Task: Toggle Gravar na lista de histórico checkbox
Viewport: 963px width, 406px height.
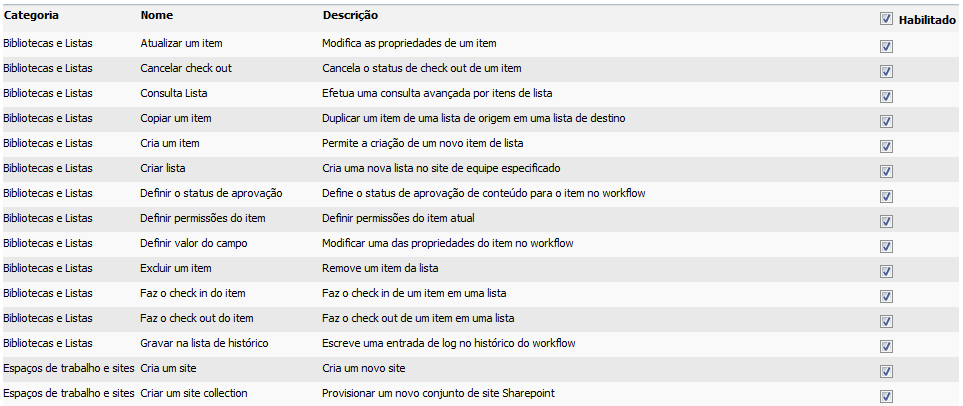Action: click(886, 346)
